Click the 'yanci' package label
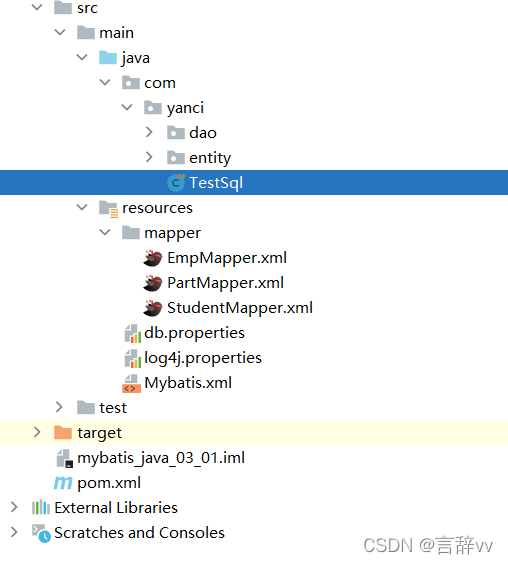The image size is (508, 564). click(x=185, y=108)
